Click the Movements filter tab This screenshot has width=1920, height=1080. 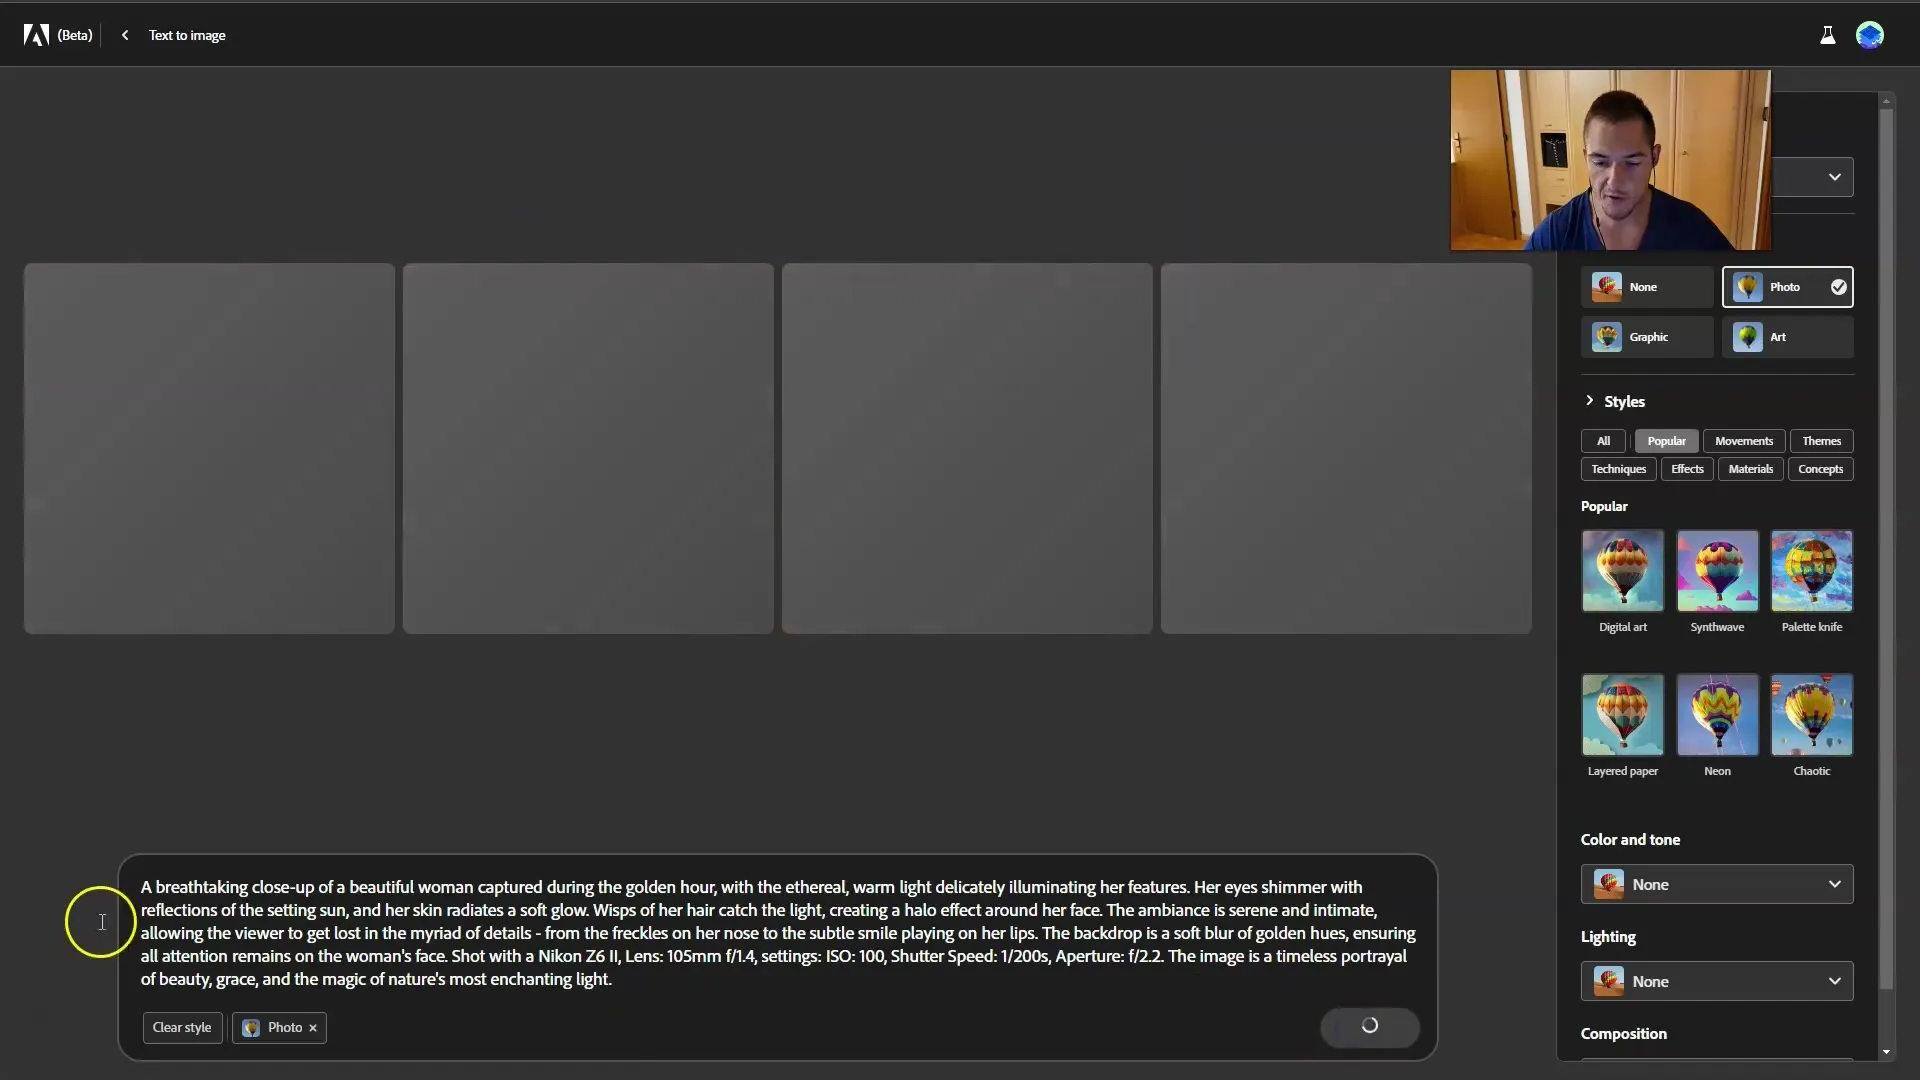[x=1745, y=439]
